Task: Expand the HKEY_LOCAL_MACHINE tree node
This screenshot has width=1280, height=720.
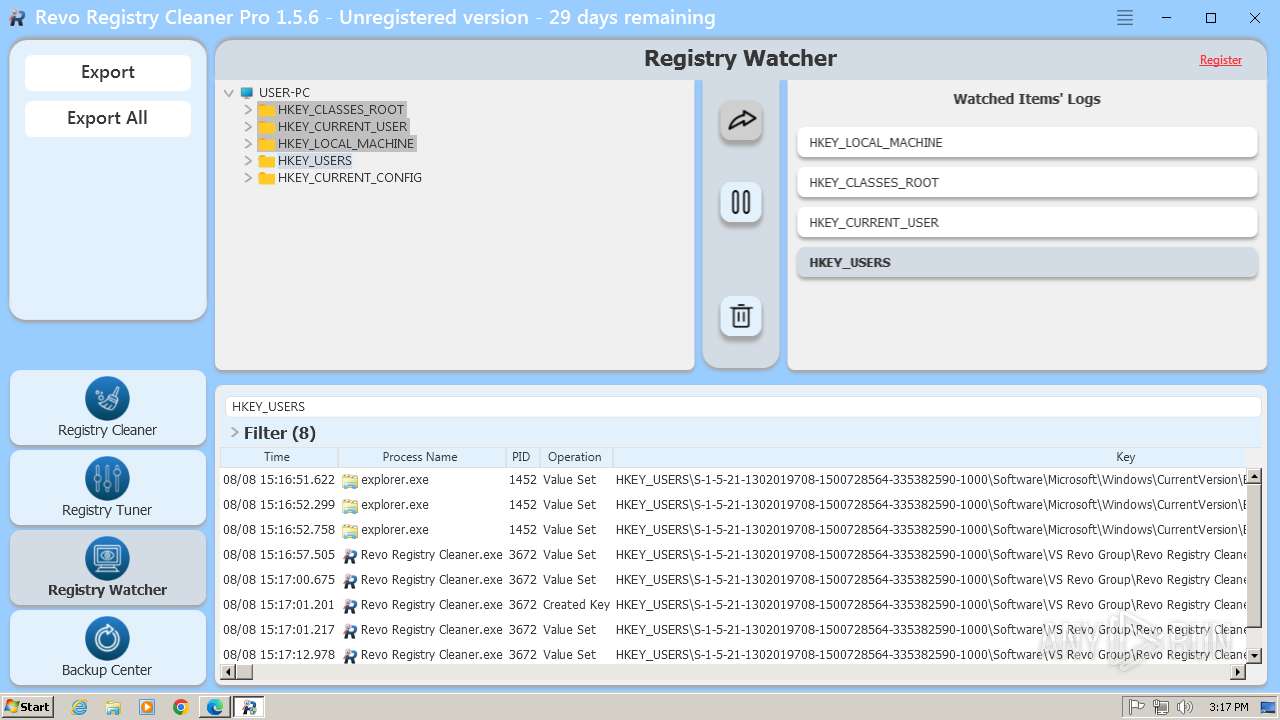Action: [248, 144]
